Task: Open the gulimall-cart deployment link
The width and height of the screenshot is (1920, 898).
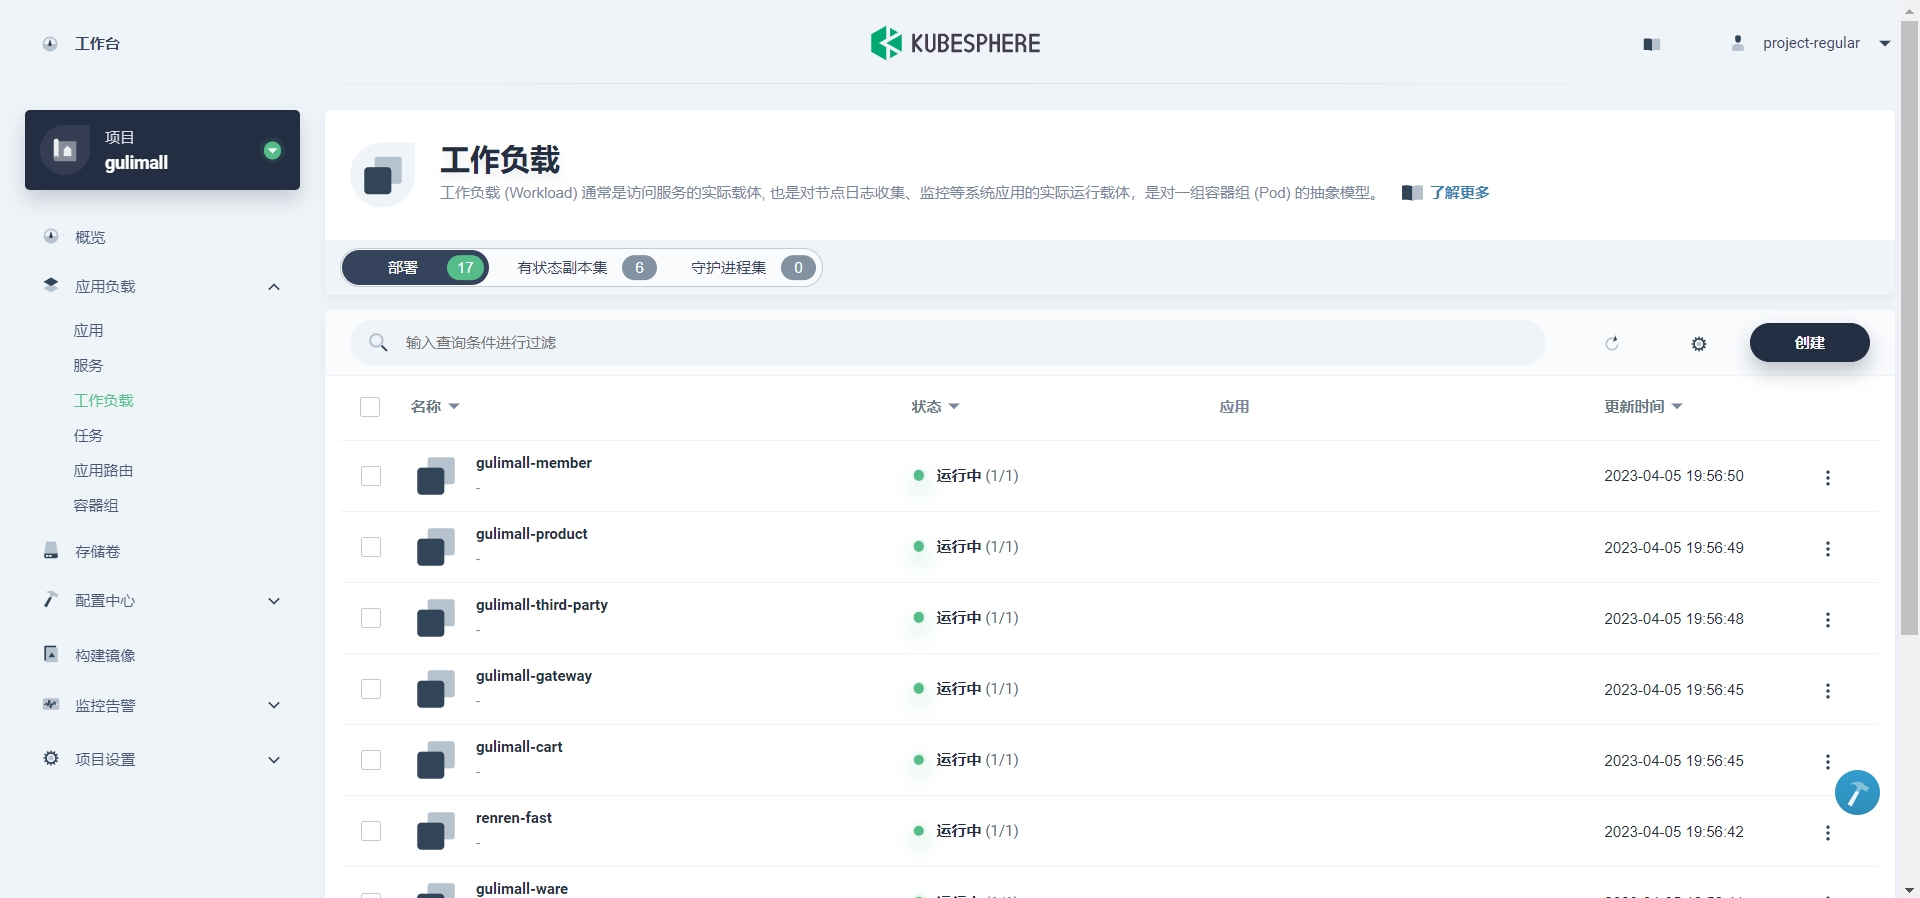Action: pyautogui.click(x=519, y=747)
